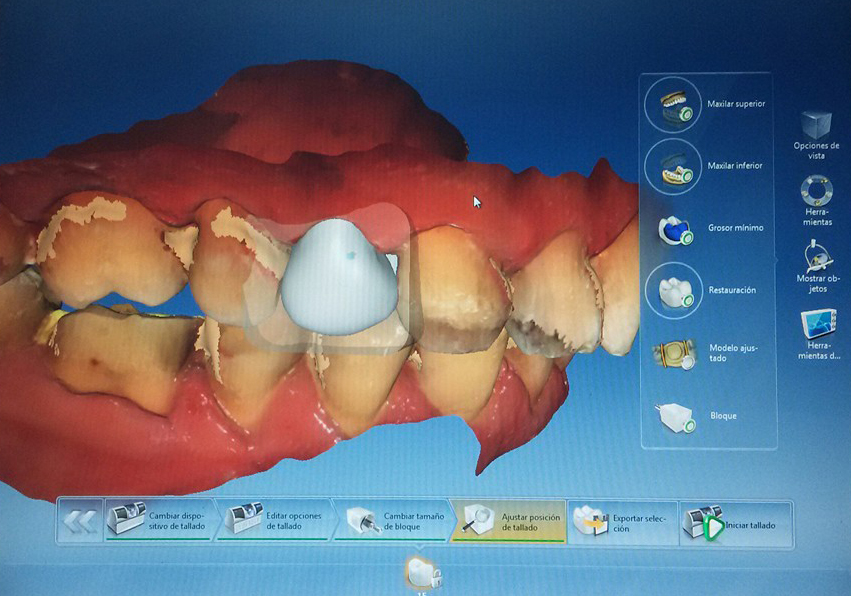Toggle Grosor mínimo display
The image size is (851, 596).
[x=673, y=229]
